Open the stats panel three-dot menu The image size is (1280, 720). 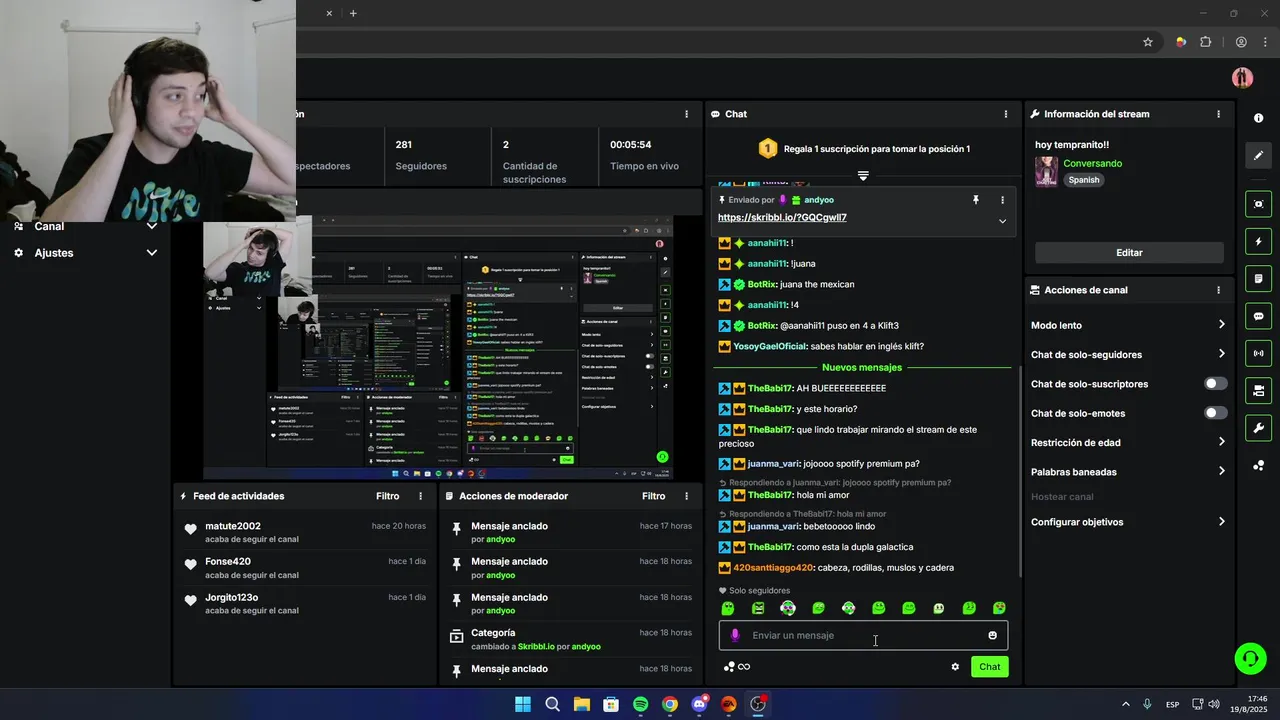tap(686, 114)
